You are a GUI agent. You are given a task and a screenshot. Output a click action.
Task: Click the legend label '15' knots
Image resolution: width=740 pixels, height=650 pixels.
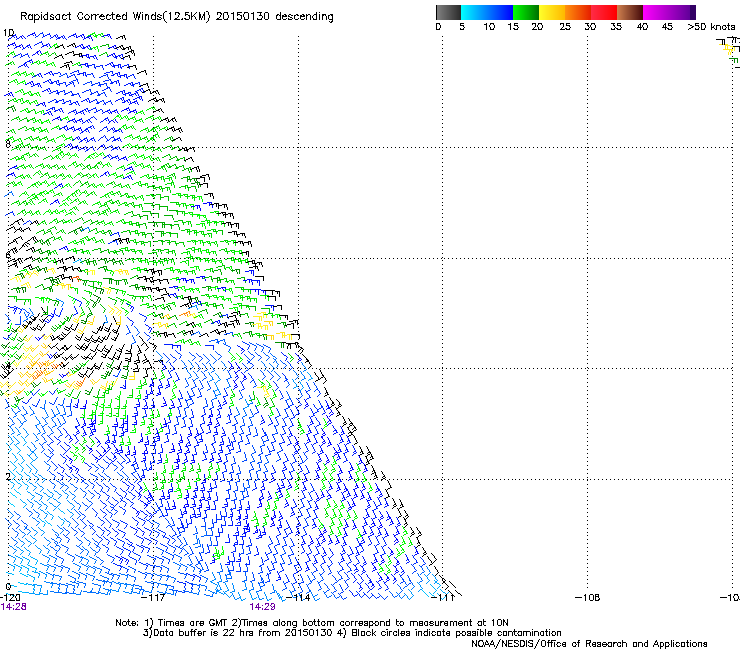pos(513,27)
